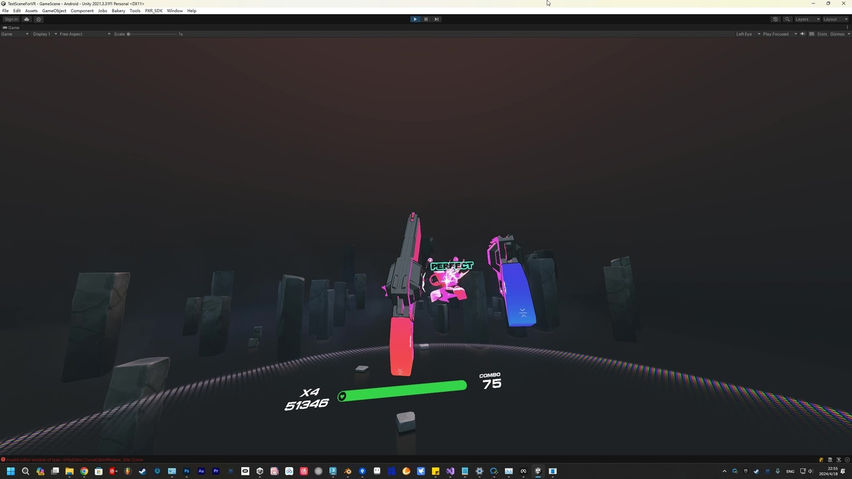The image size is (852, 479).
Task: Open the Windows notification bell
Action: coord(844,471)
